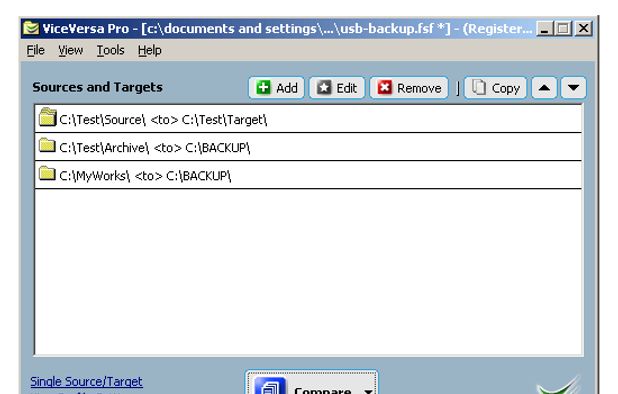Select the C:\MyWorks\ folder icon
The width and height of the screenshot is (618, 394).
[x=47, y=173]
